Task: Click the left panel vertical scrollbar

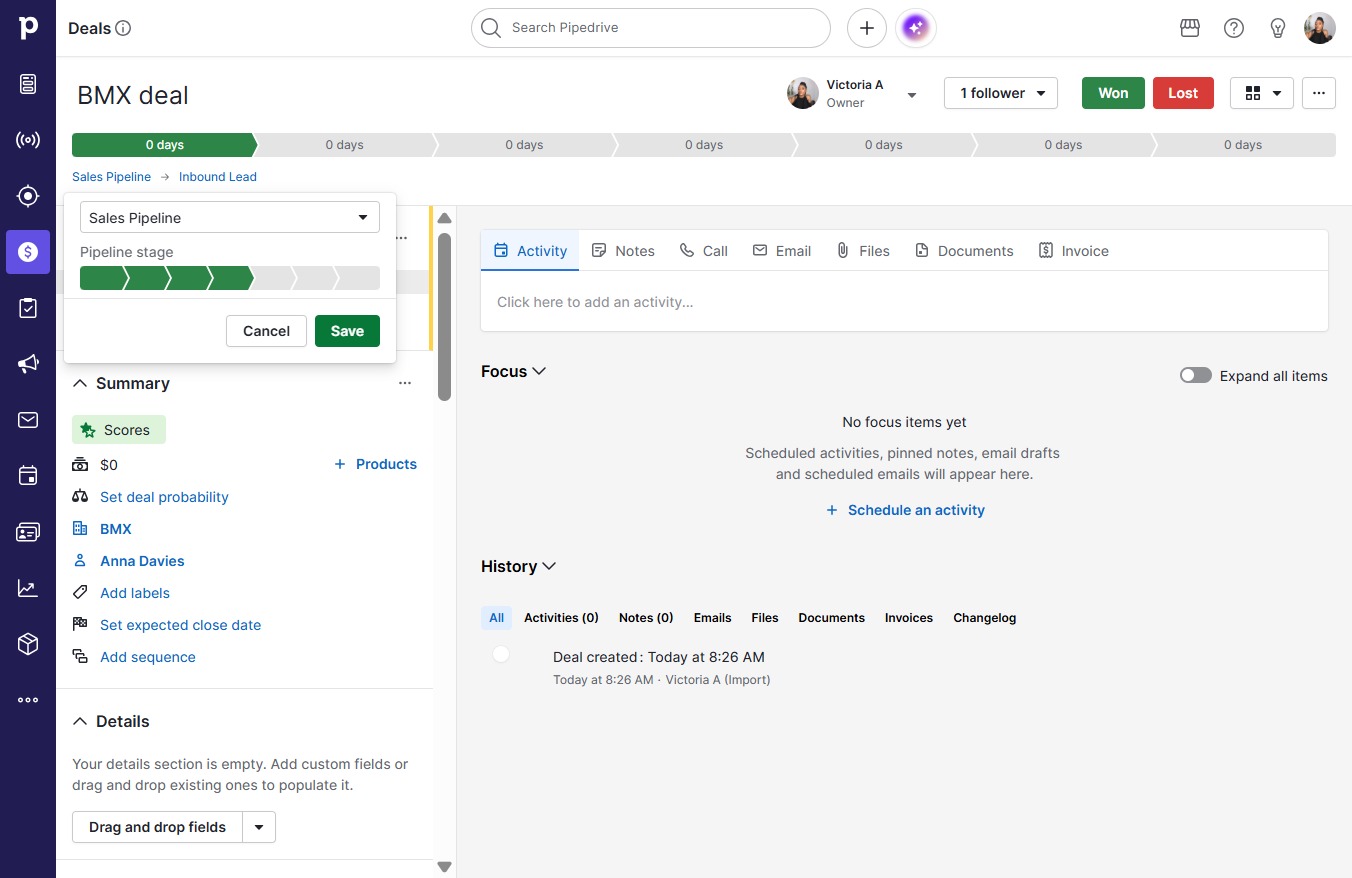Action: tap(445, 318)
